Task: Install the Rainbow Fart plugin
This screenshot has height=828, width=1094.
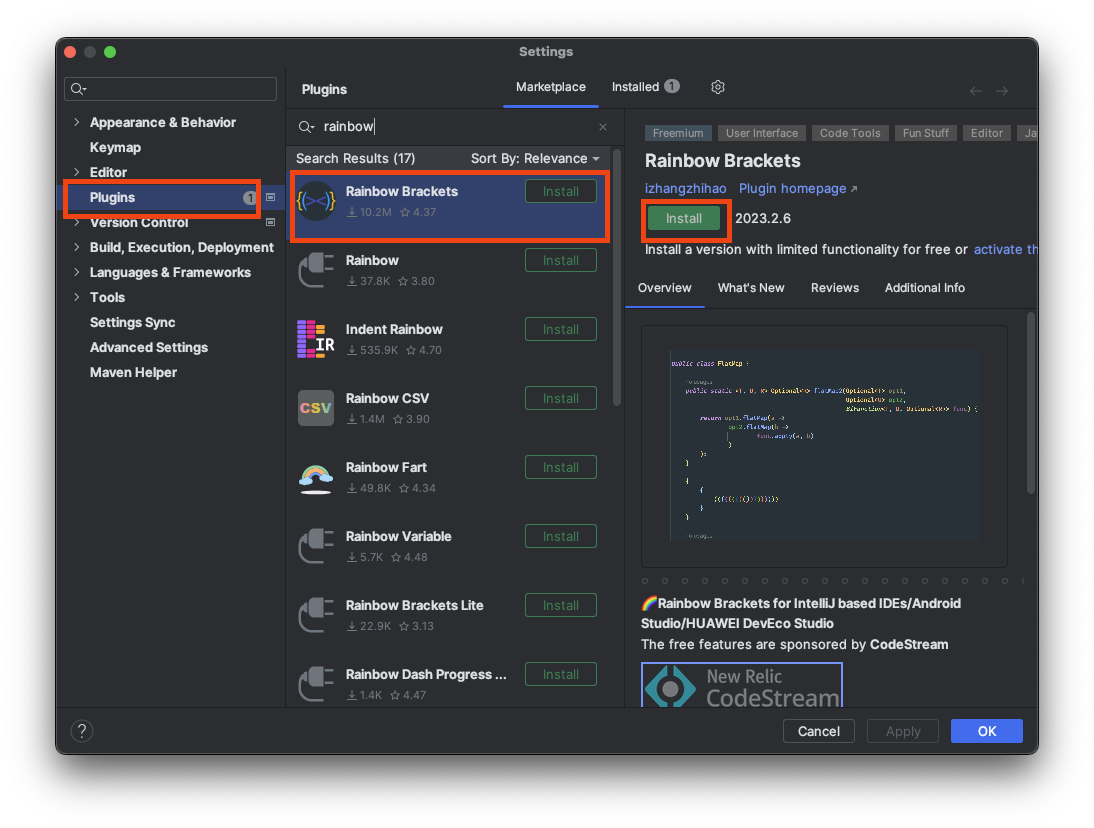Action: pyautogui.click(x=561, y=468)
